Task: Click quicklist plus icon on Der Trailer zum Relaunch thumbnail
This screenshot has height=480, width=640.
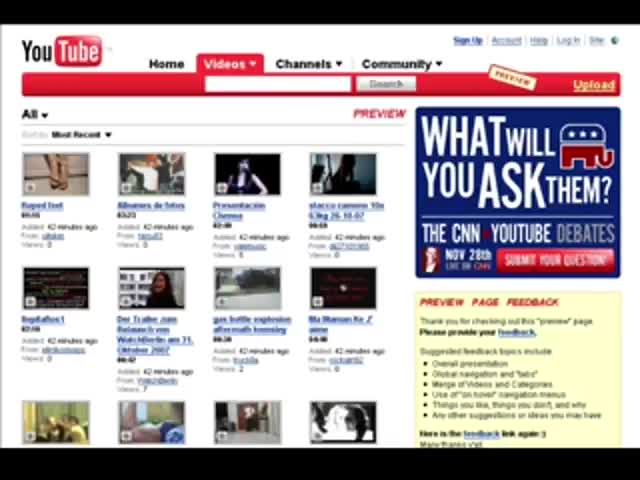Action: [x=126, y=301]
